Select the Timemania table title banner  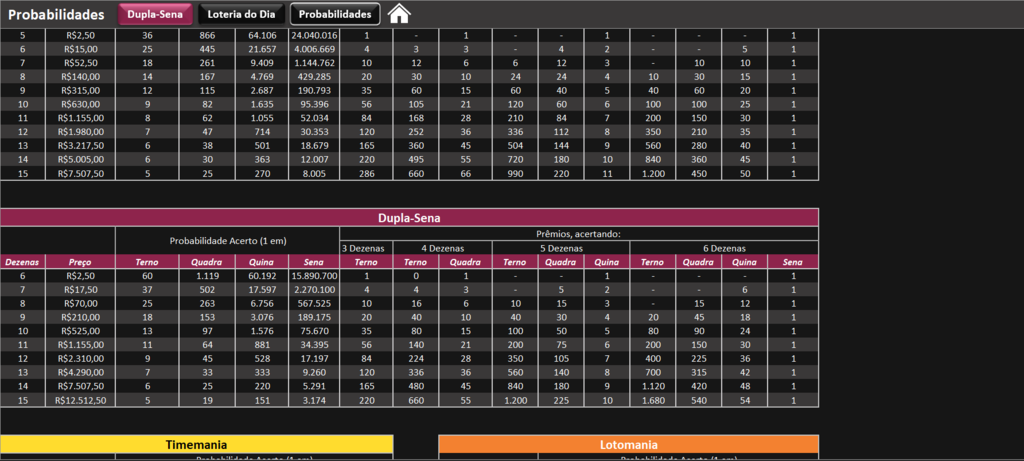(x=197, y=444)
